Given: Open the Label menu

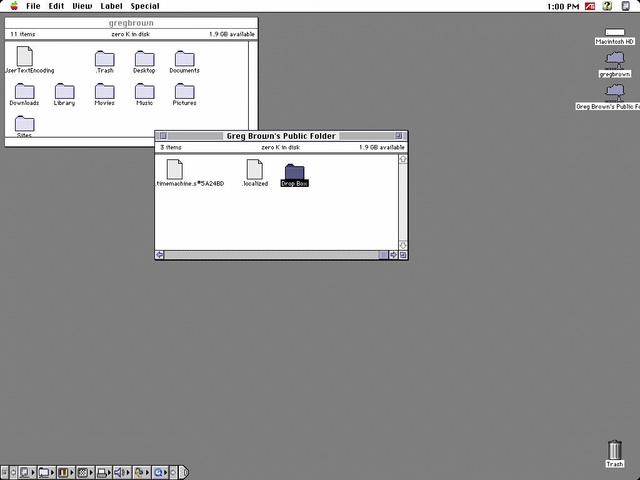Looking at the screenshot, I should click(111, 6).
